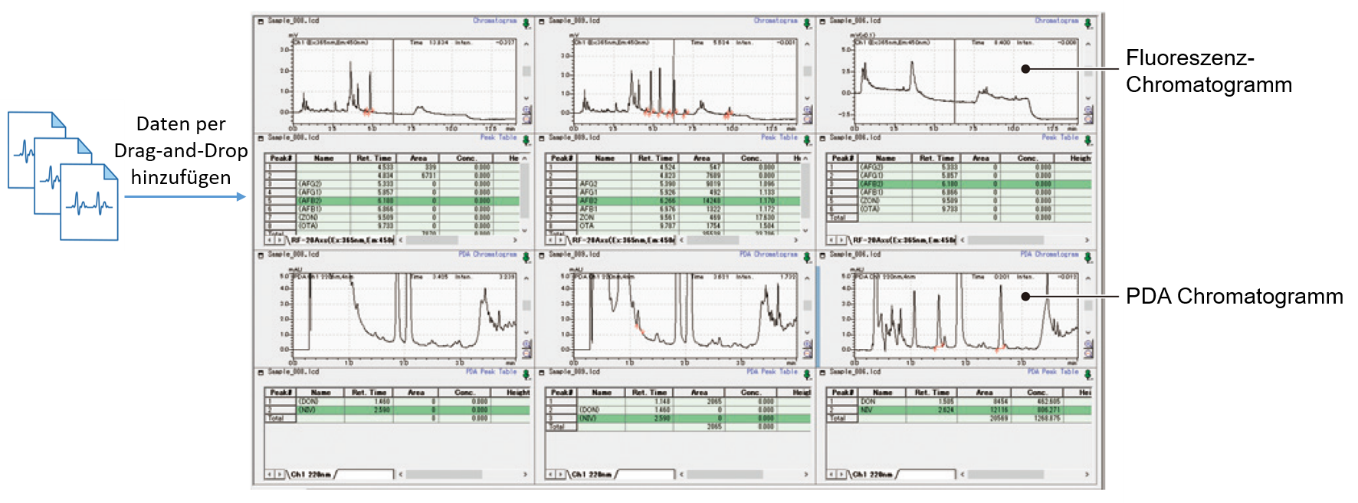Select Ch1 220nm tab in Sample_006 PDA Peak Table
This screenshot has width=1358, height=503.
874,474
